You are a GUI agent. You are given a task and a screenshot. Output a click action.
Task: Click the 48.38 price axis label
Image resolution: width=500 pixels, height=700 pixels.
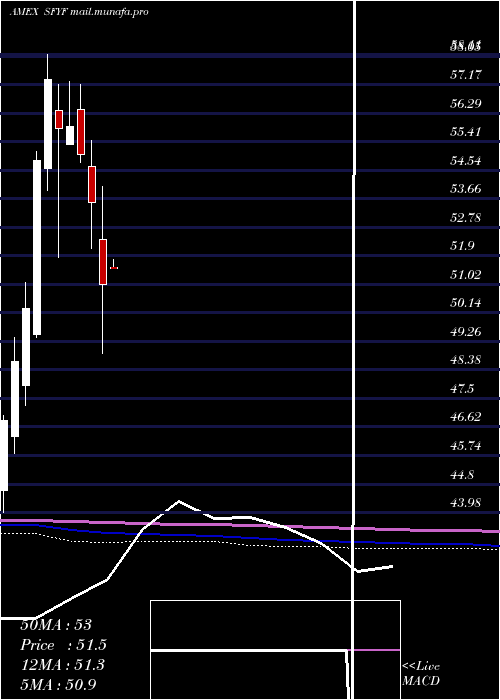tap(466, 360)
